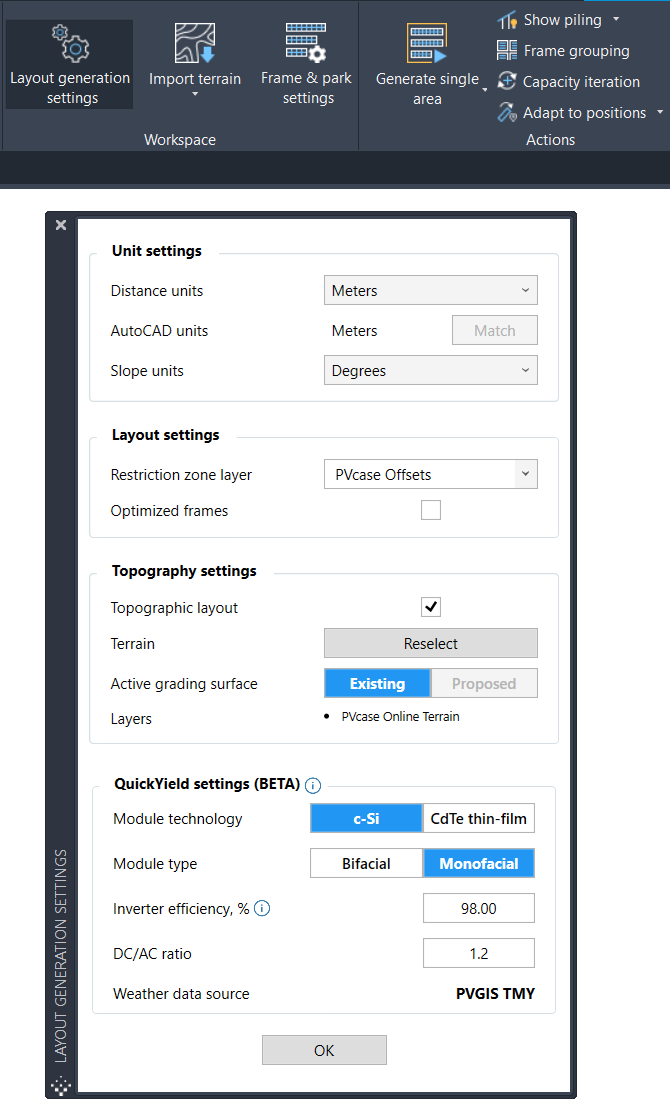Click the Generate single area icon
The width and height of the screenshot is (670, 1115).
[427, 45]
